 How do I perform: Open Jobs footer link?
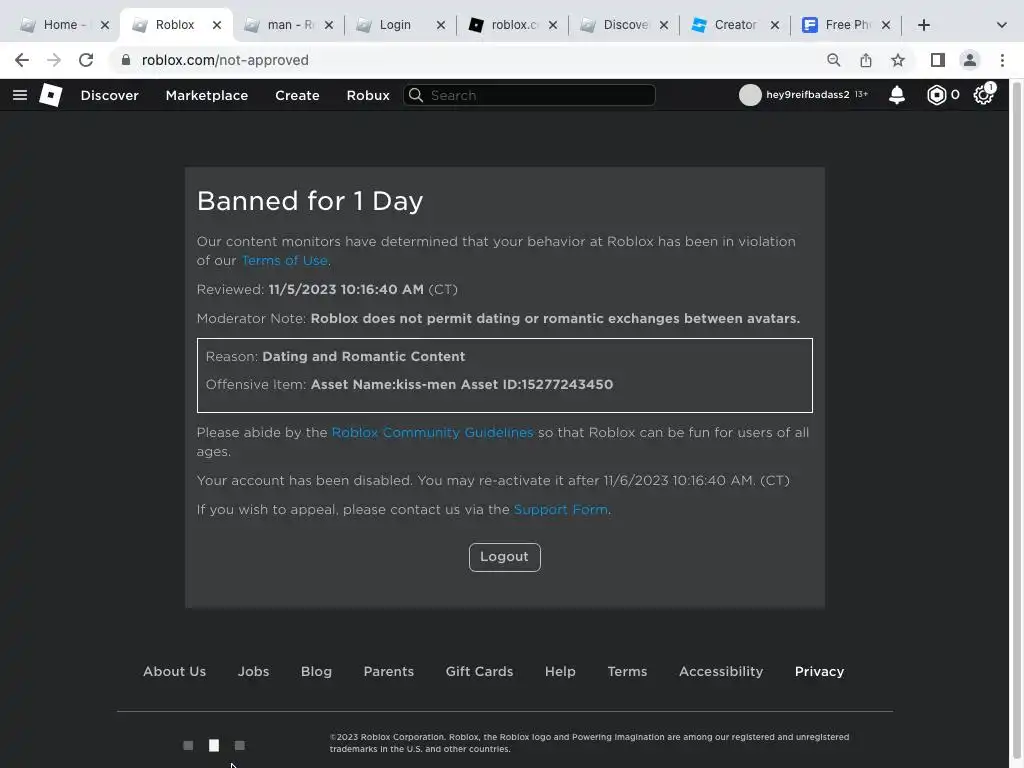click(x=253, y=671)
